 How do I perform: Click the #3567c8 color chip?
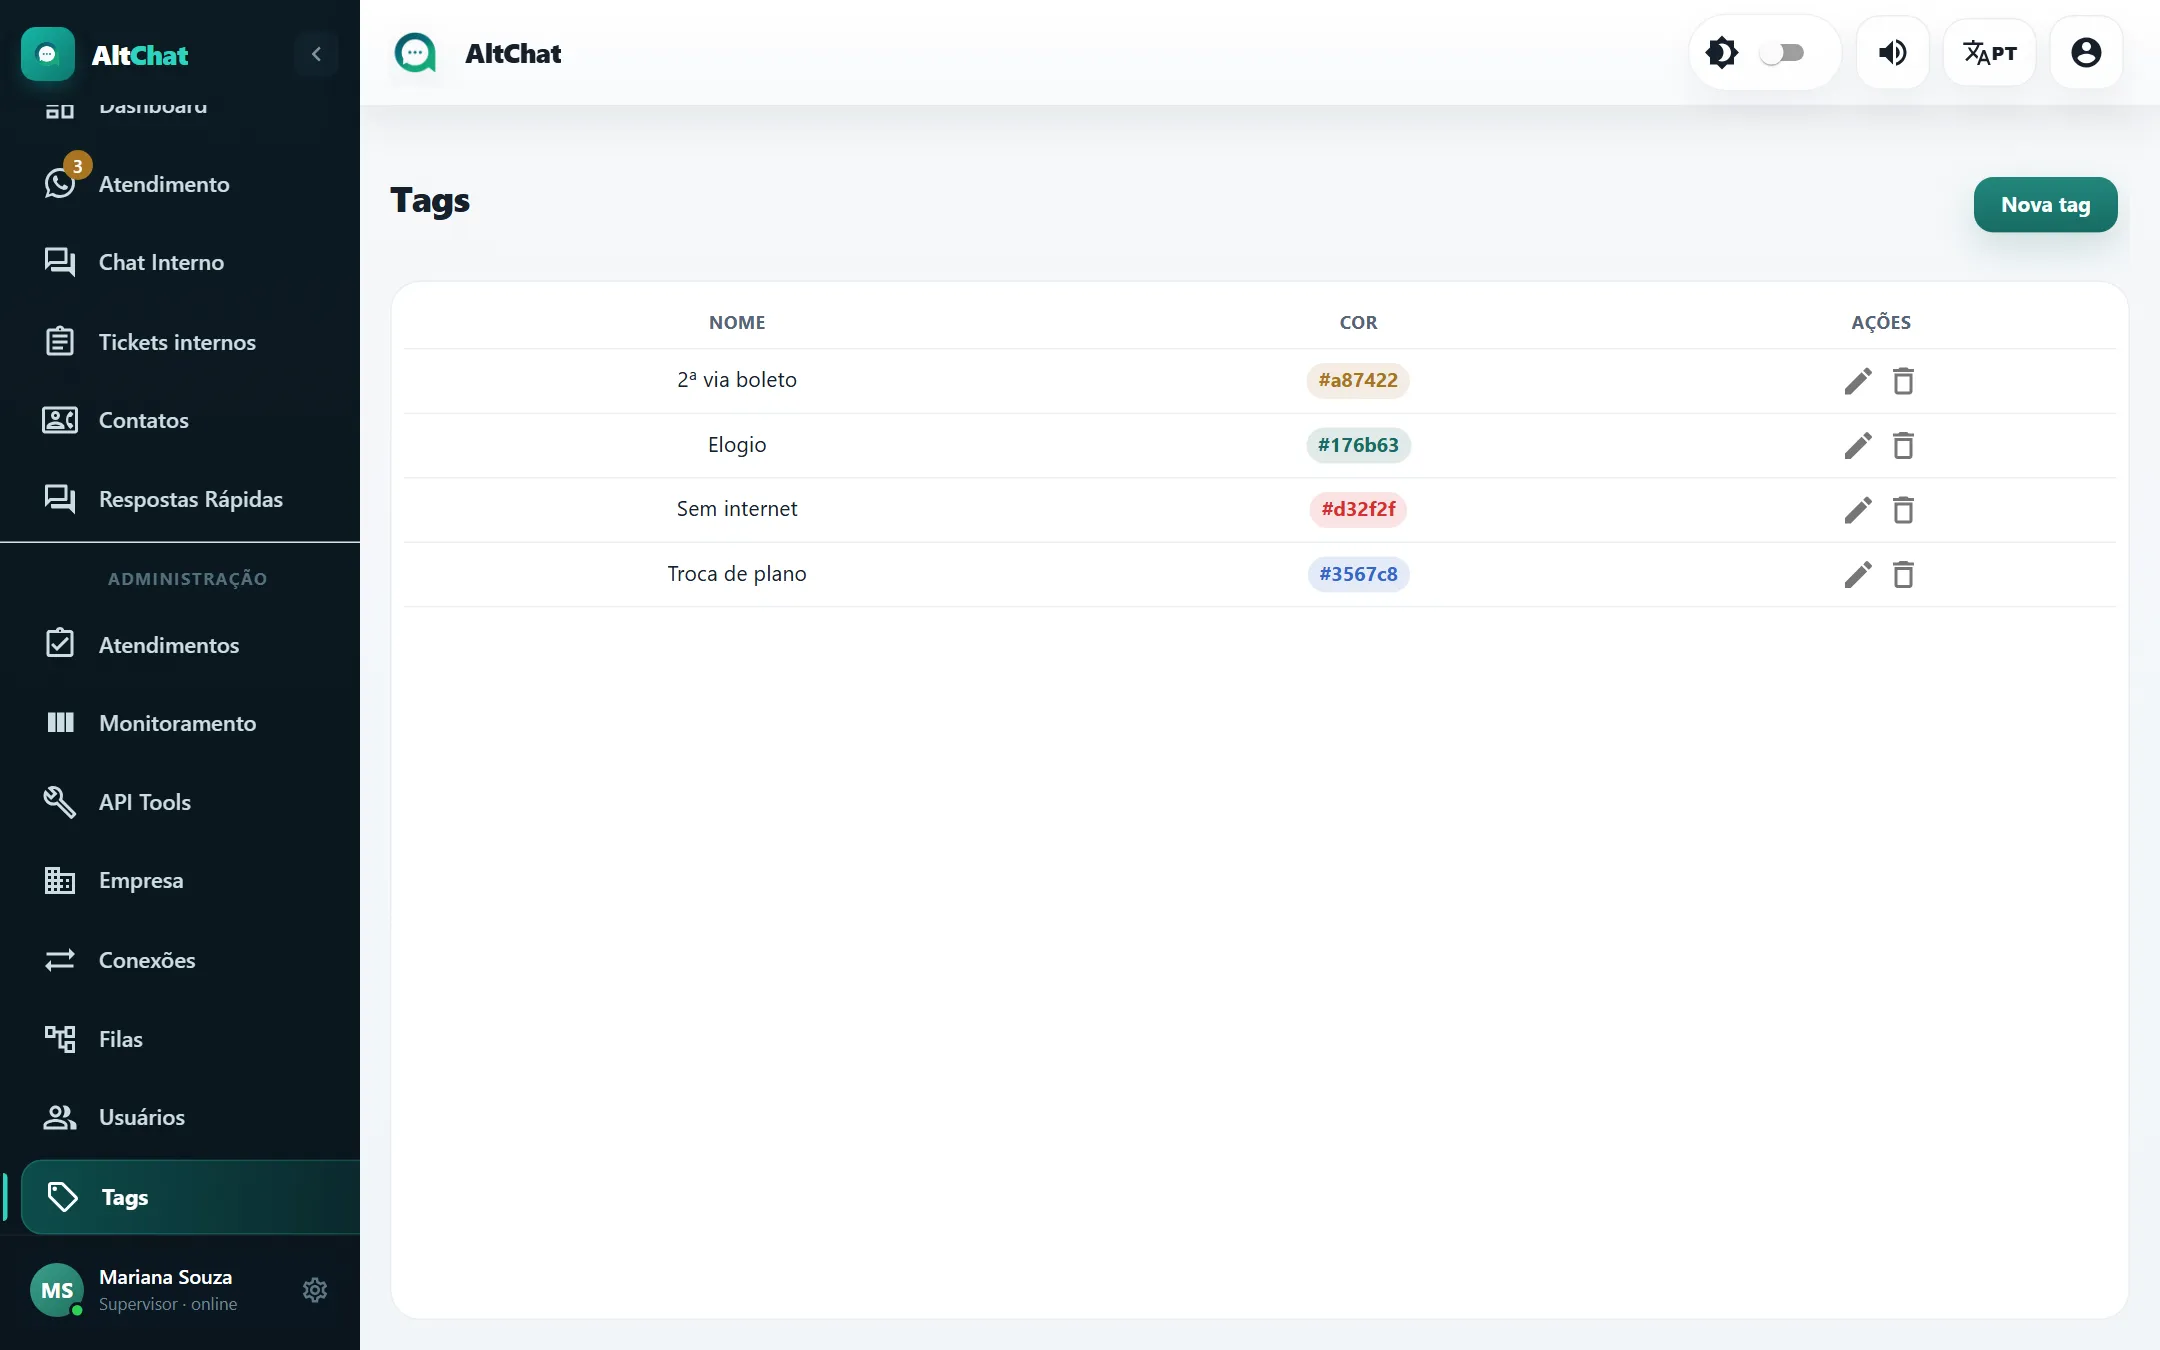click(1358, 574)
